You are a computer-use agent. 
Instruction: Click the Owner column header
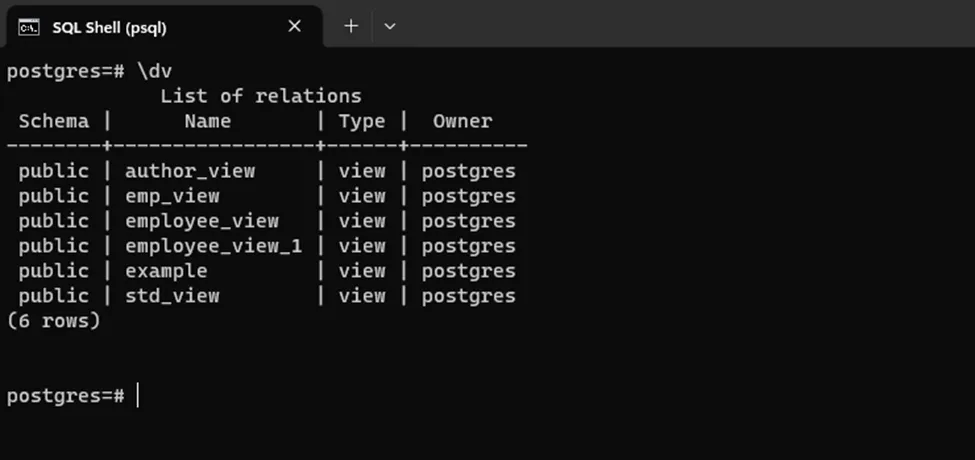click(463, 121)
